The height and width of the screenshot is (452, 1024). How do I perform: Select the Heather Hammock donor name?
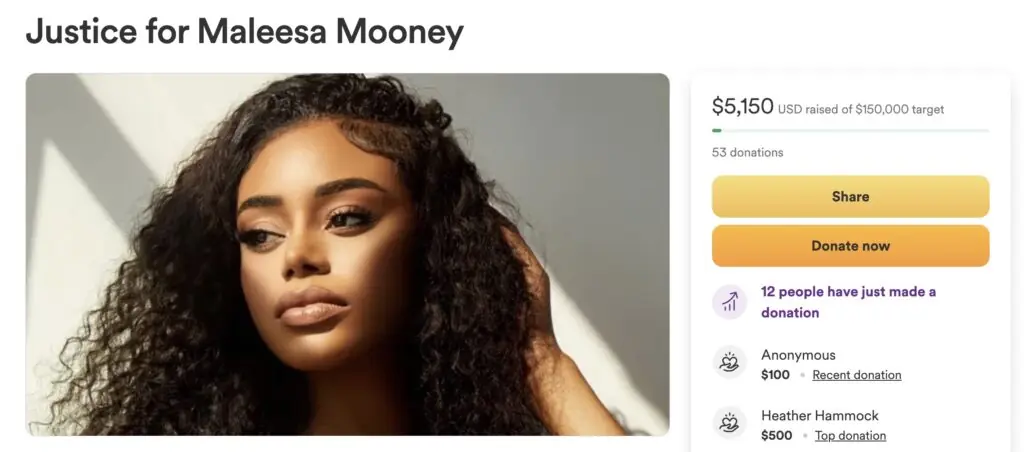tap(819, 415)
